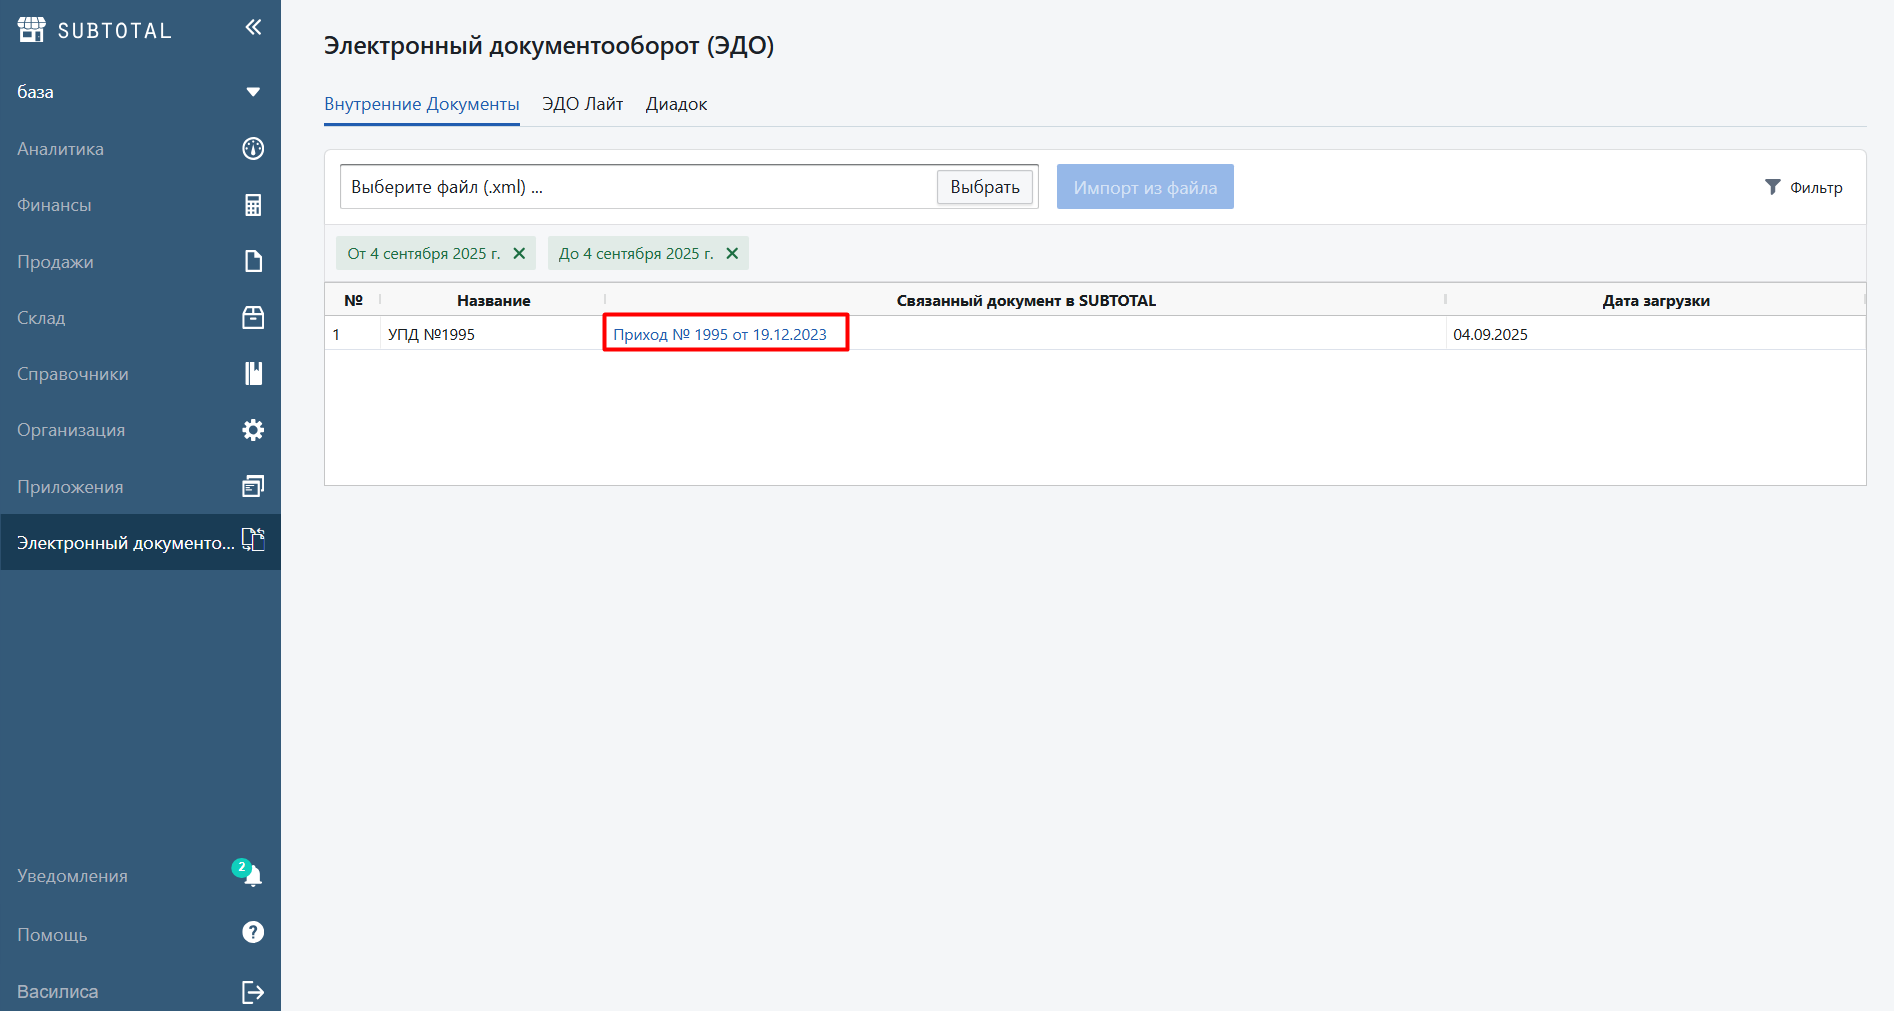
Task: Open Finances via the calculator icon
Action: (x=253, y=205)
